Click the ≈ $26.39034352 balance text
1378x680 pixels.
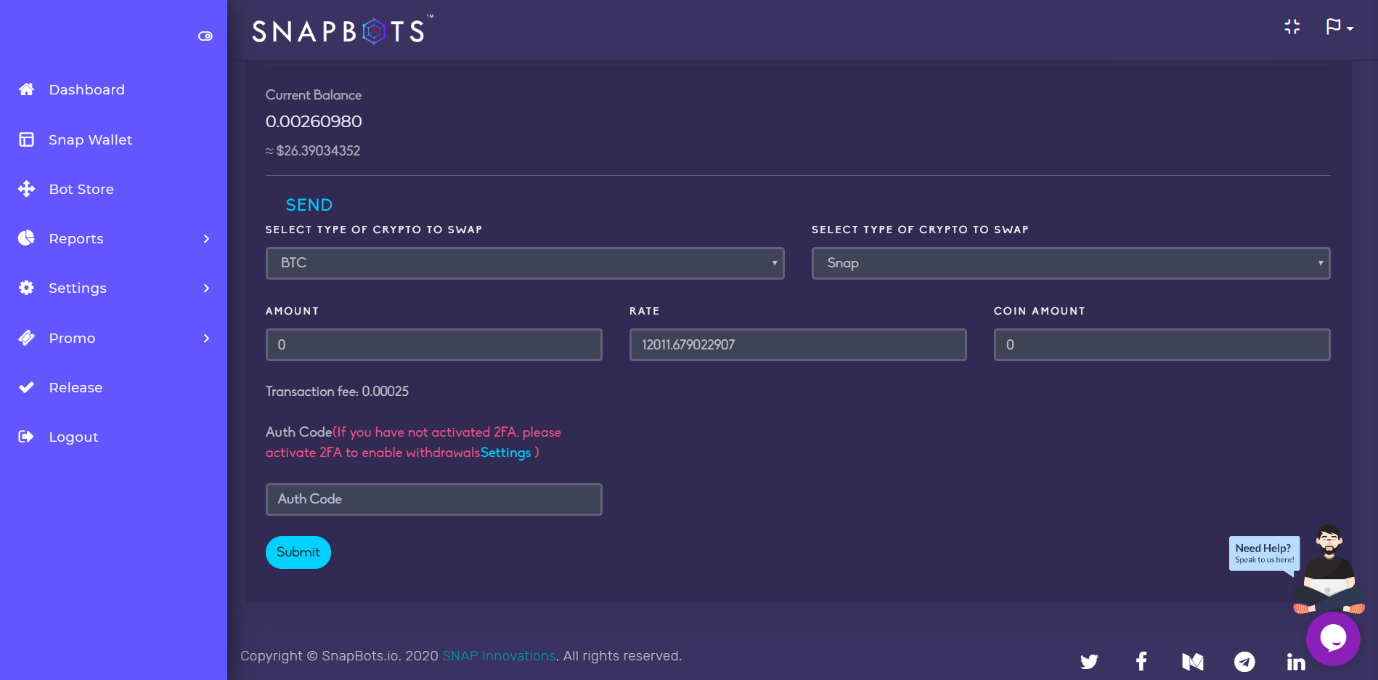pos(313,151)
